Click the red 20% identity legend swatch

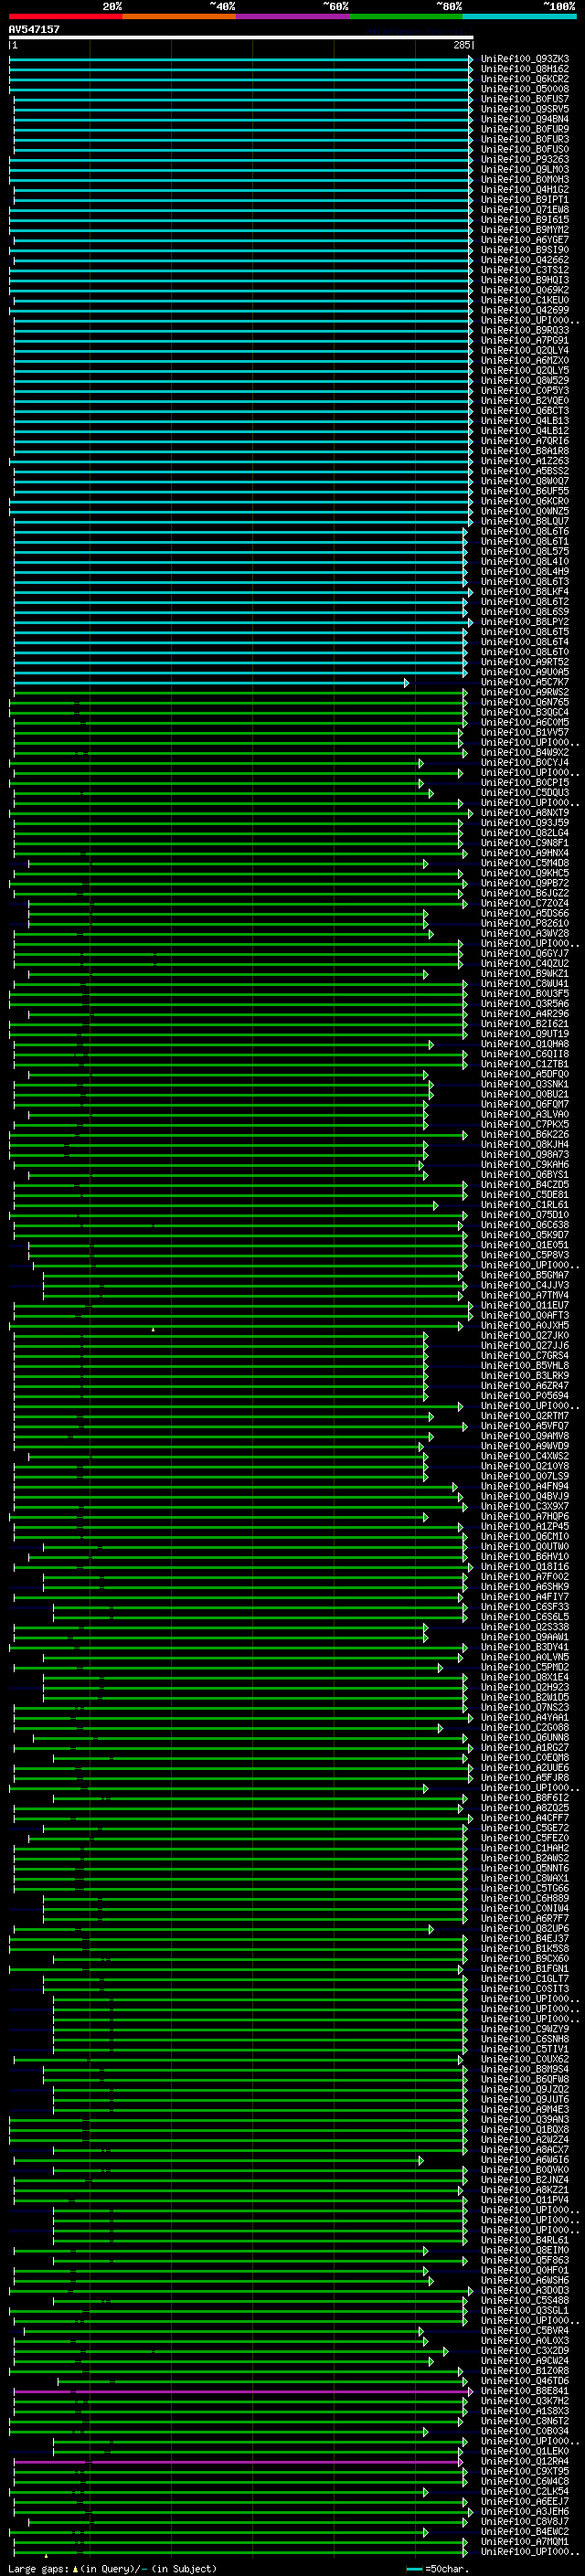(66, 17)
